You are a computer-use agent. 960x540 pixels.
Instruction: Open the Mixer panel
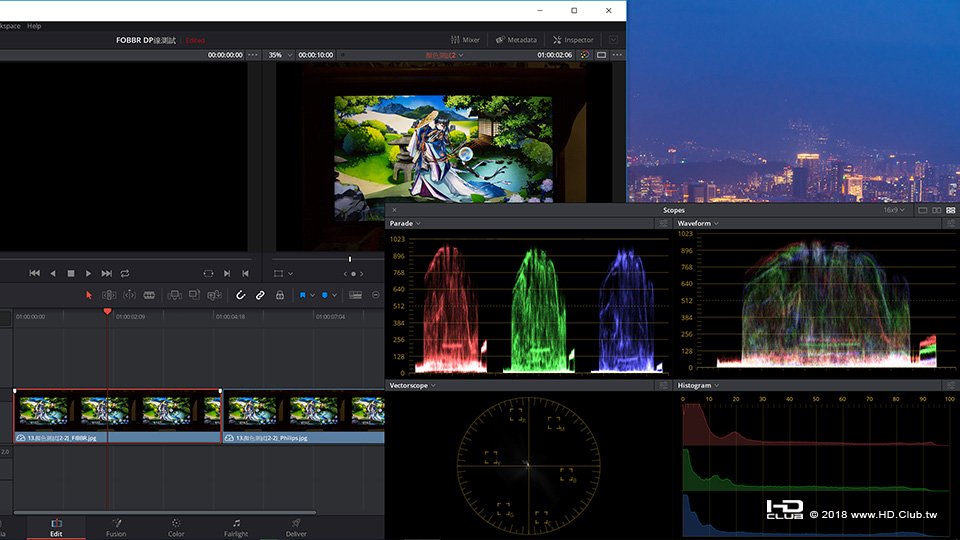[464, 40]
